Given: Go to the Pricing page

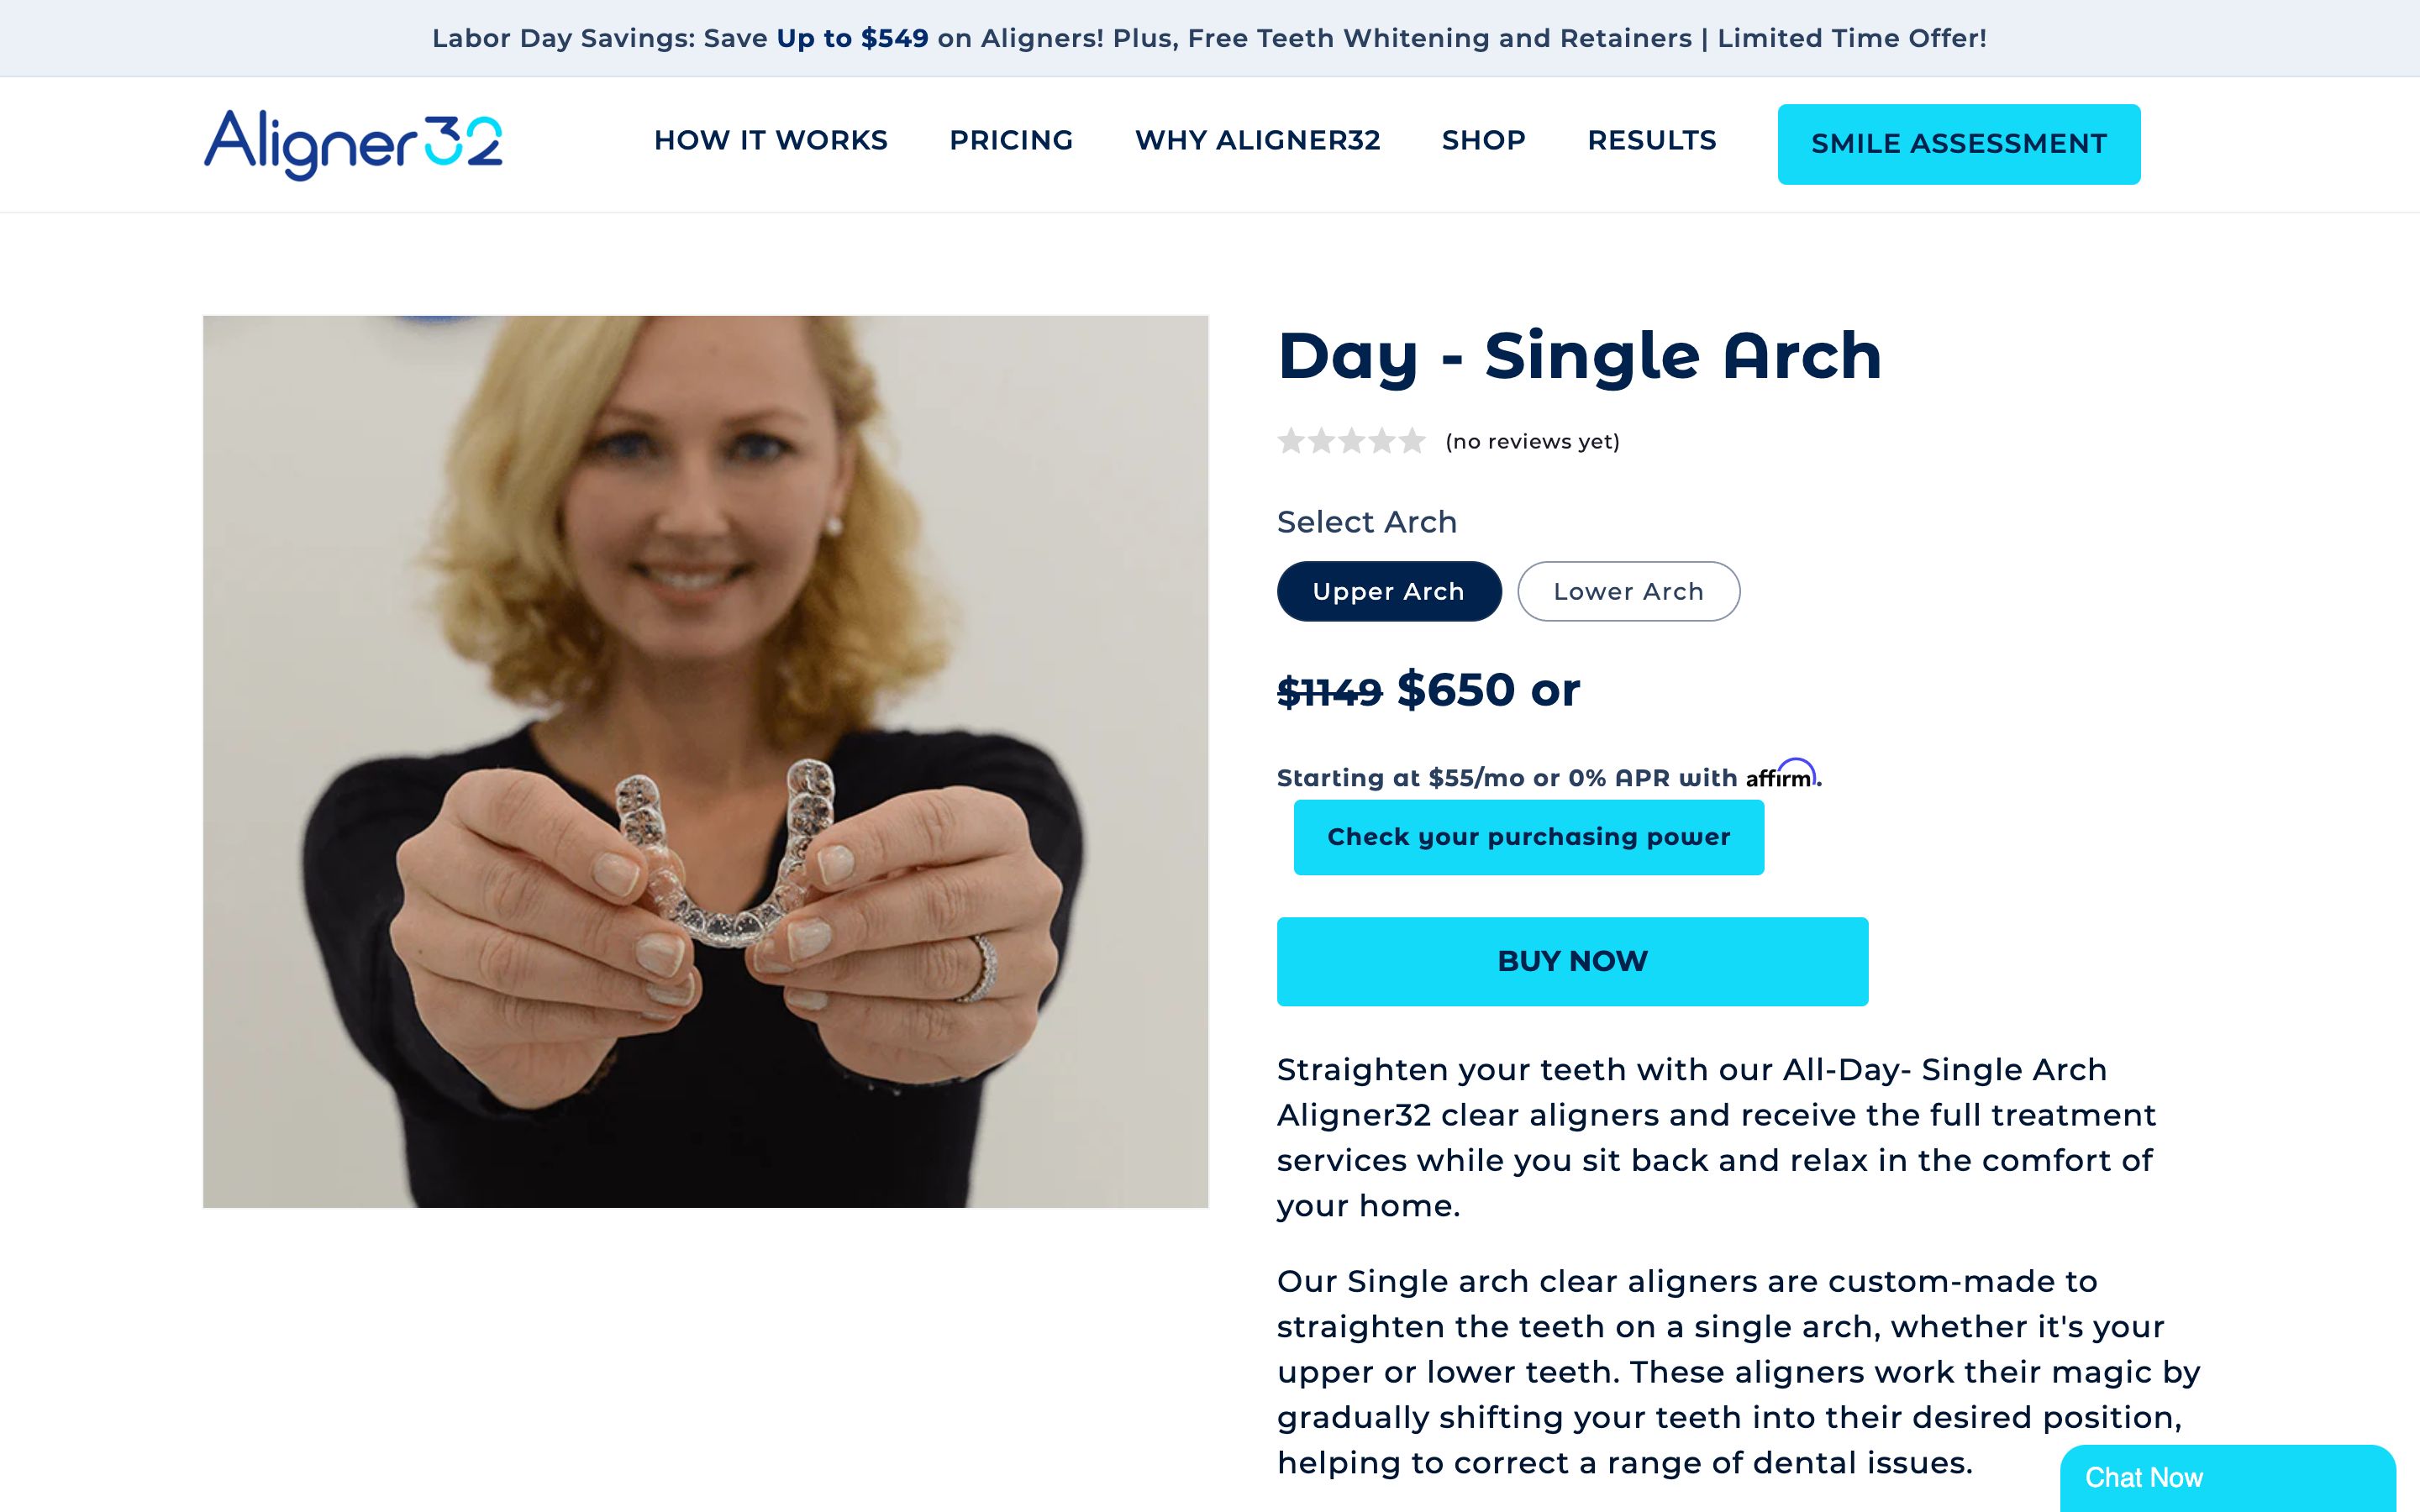Looking at the screenshot, I should [1011, 140].
